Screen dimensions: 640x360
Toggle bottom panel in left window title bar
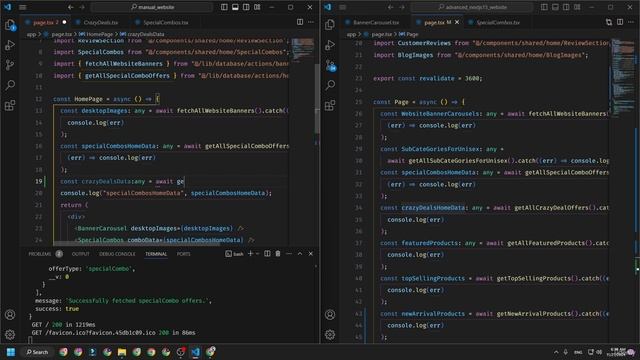pyautogui.click(x=235, y=7)
